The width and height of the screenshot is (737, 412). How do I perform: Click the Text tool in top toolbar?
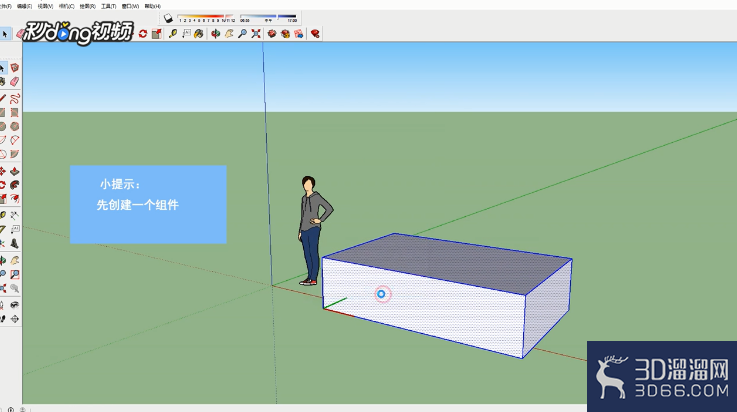click(x=186, y=34)
